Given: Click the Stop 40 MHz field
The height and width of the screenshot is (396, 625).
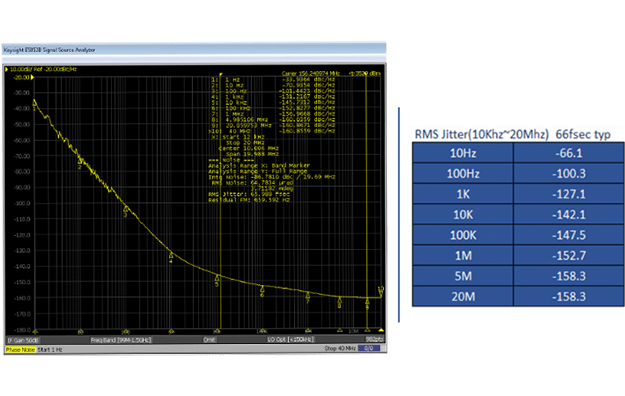Looking at the screenshot, I should tap(340, 349).
